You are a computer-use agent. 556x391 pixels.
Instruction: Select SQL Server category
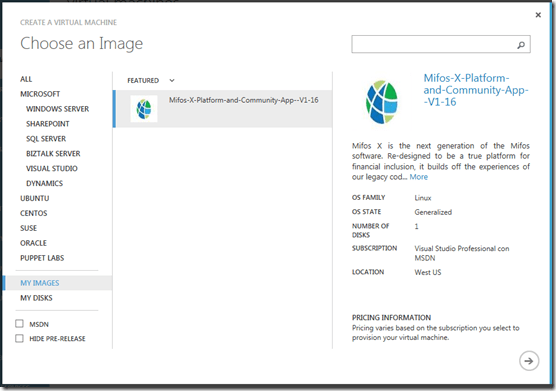click(46, 139)
